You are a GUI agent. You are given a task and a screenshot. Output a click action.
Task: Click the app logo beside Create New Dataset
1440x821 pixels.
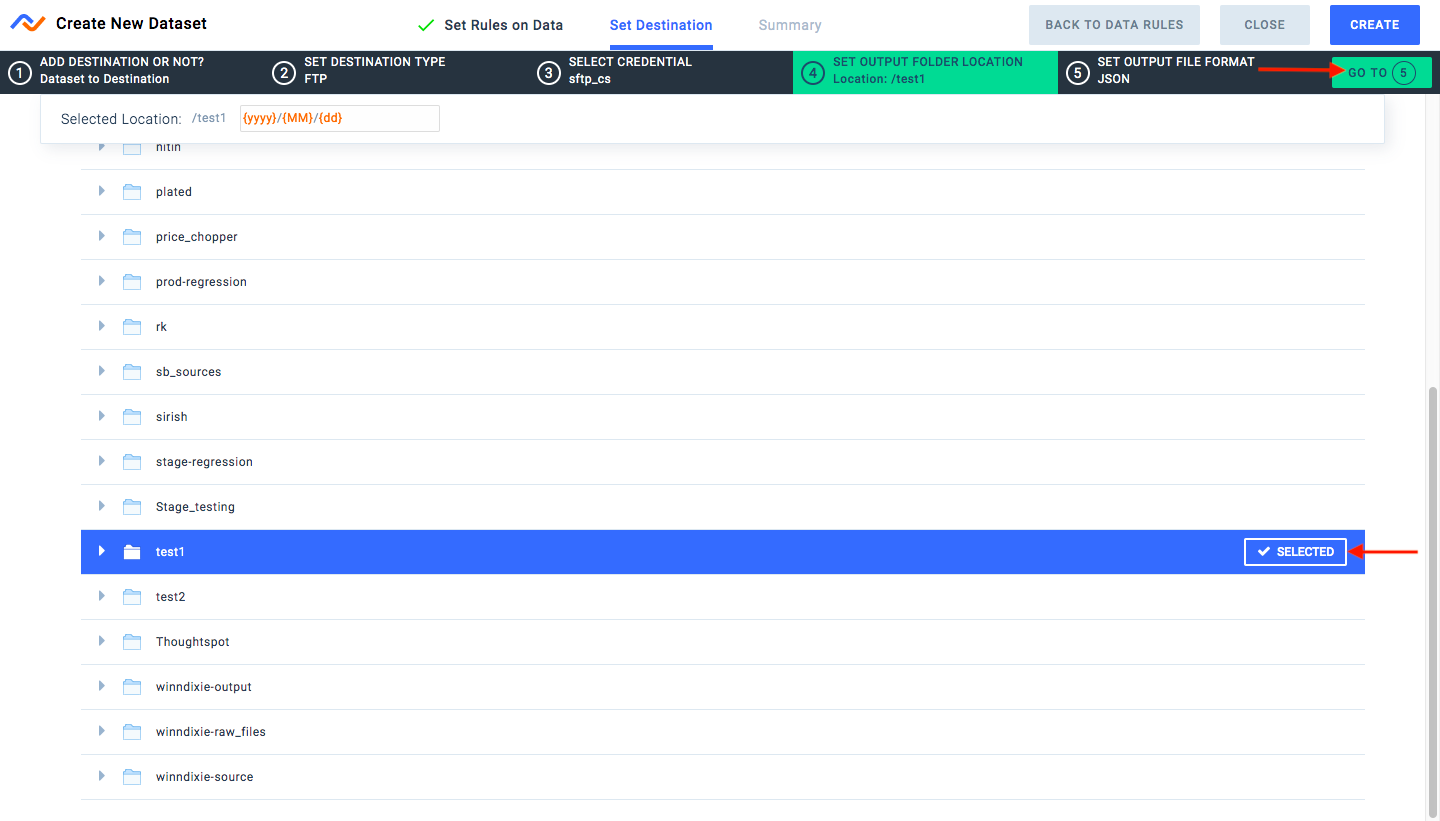point(28,23)
